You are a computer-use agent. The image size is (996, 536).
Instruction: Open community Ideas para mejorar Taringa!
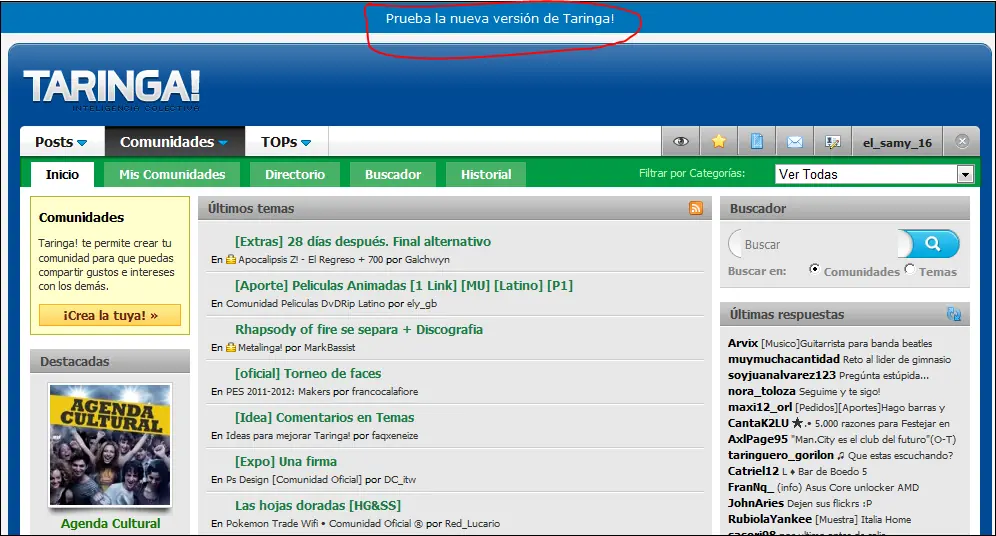pos(288,436)
